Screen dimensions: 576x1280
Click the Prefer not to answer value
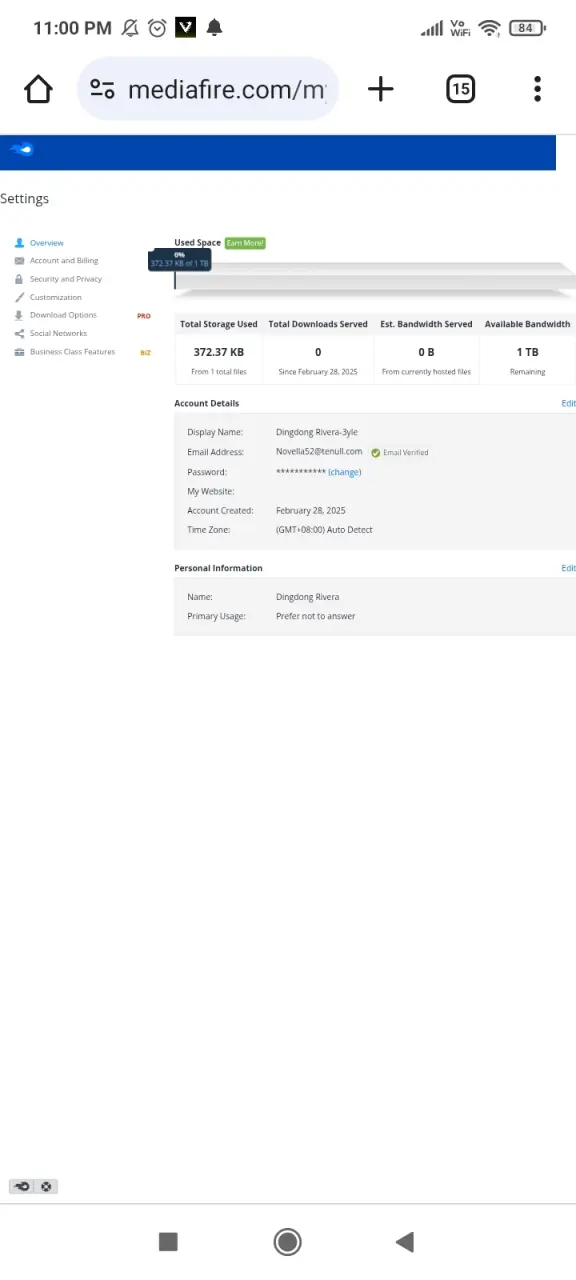point(316,616)
